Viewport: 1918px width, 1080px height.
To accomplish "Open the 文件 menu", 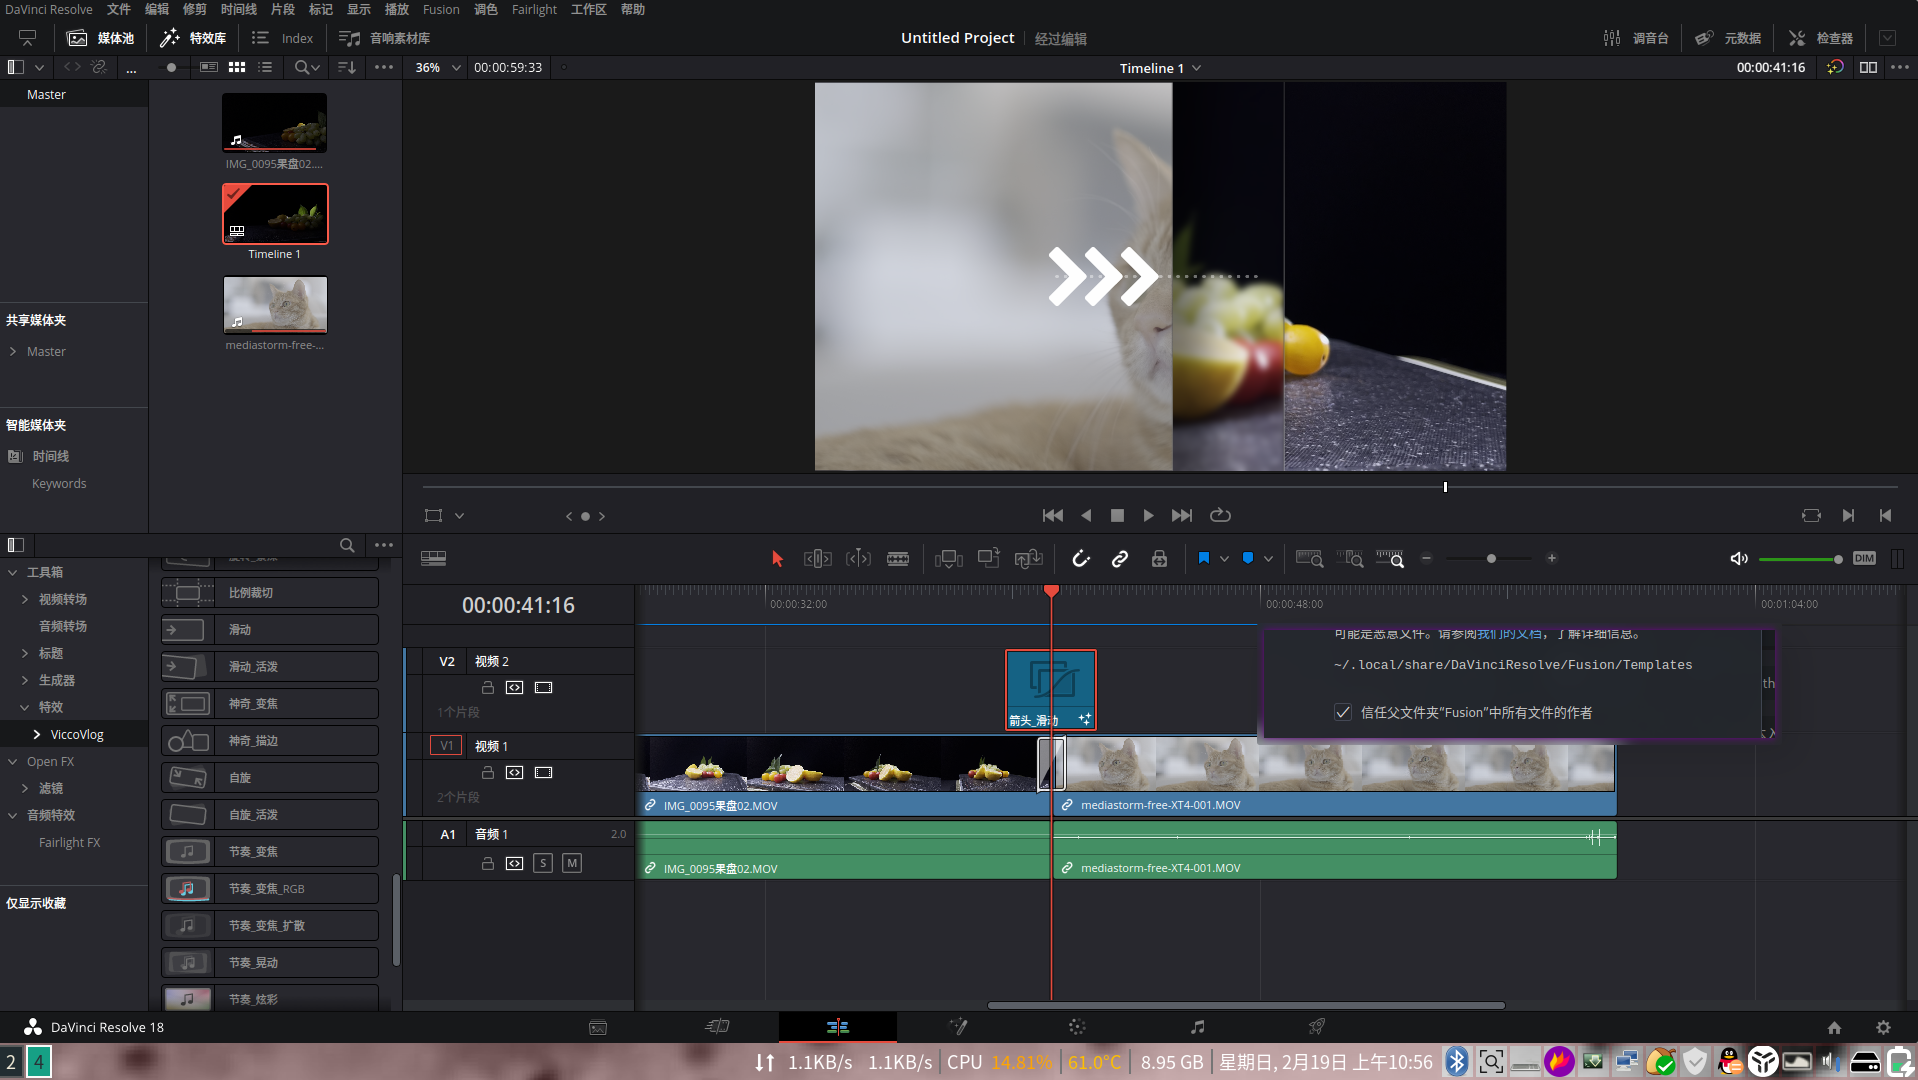I will click(119, 9).
